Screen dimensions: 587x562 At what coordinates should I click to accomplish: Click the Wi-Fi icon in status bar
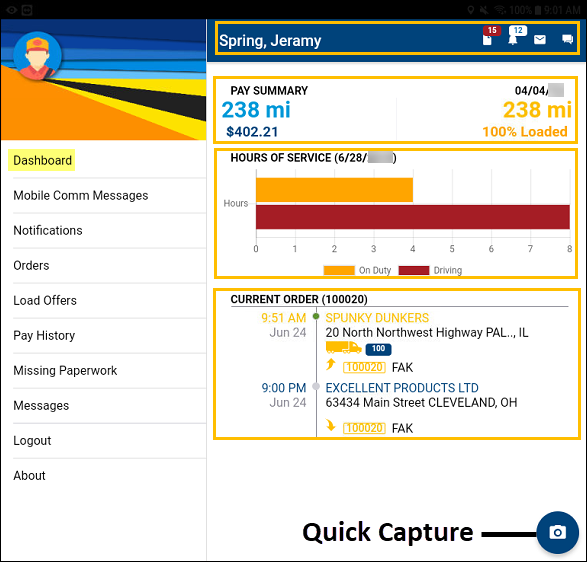click(x=500, y=10)
